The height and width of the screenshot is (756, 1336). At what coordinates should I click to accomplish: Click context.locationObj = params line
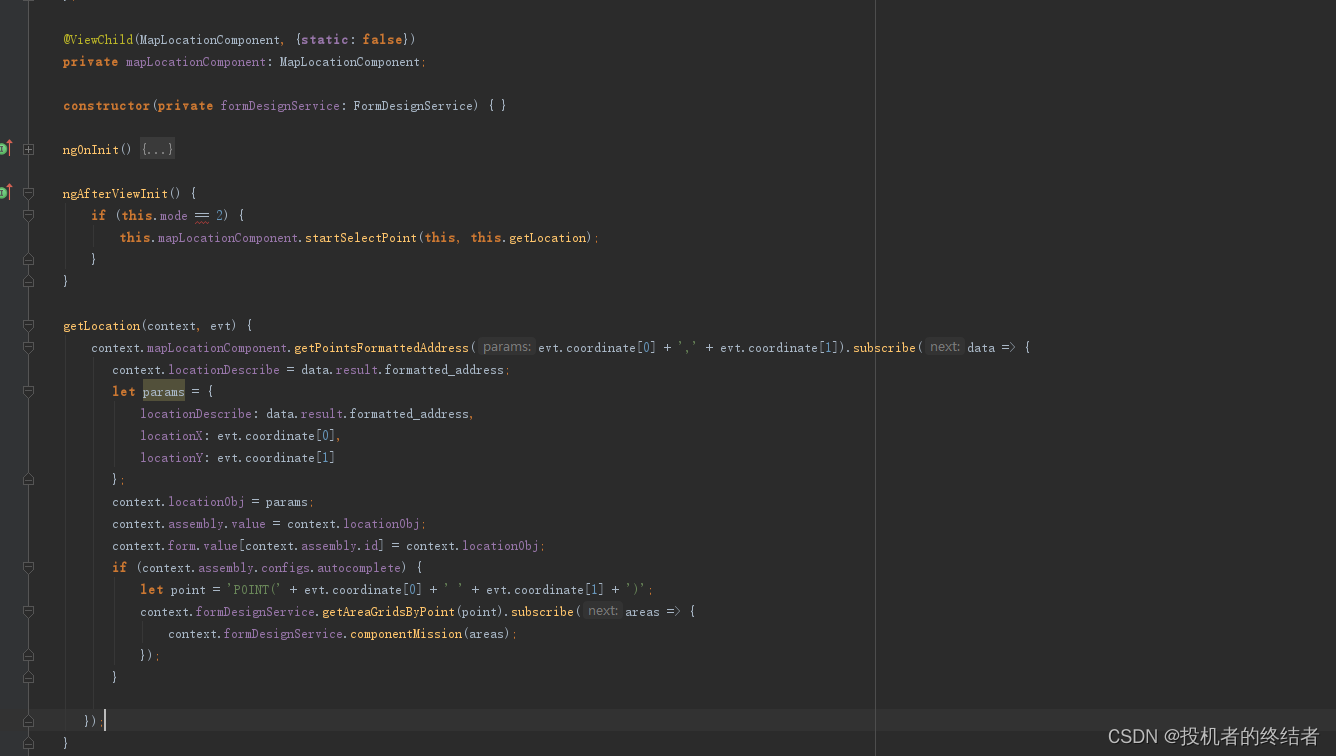pyautogui.click(x=213, y=501)
